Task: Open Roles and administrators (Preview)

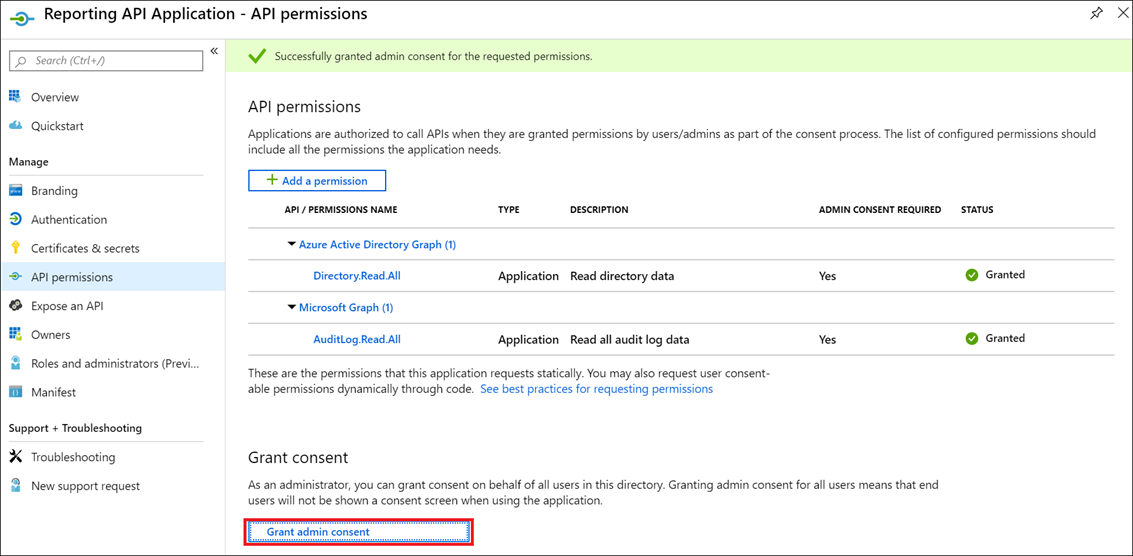Action: pos(114,364)
